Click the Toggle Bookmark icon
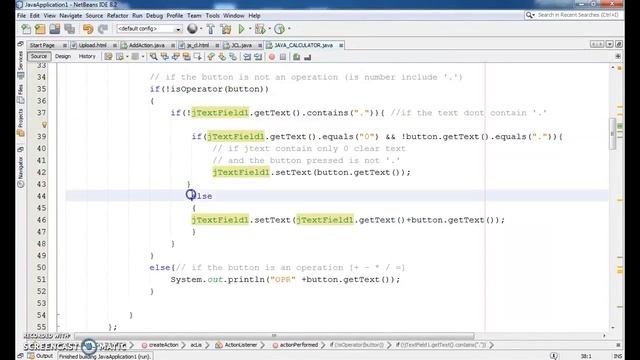The image size is (640, 360). pos(233,57)
